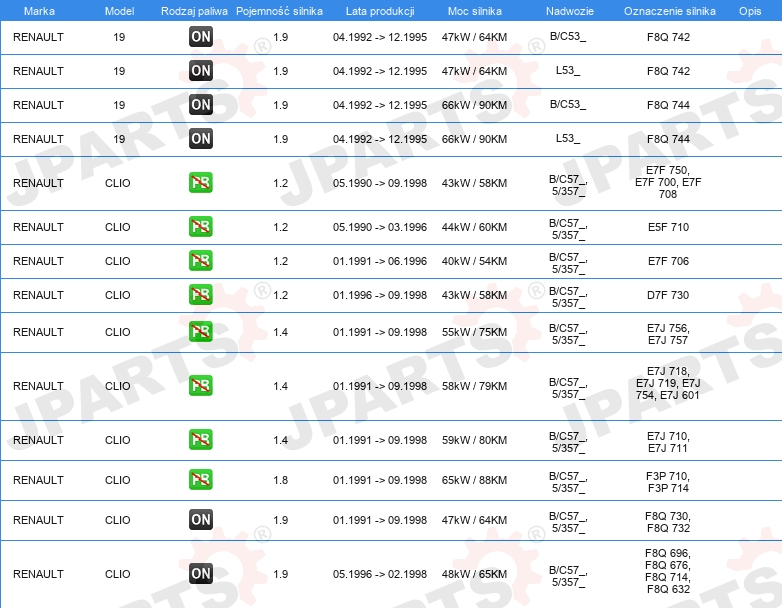
Task: Click the E7J 718, E7J 719 engine codes cell
Action: (668, 383)
